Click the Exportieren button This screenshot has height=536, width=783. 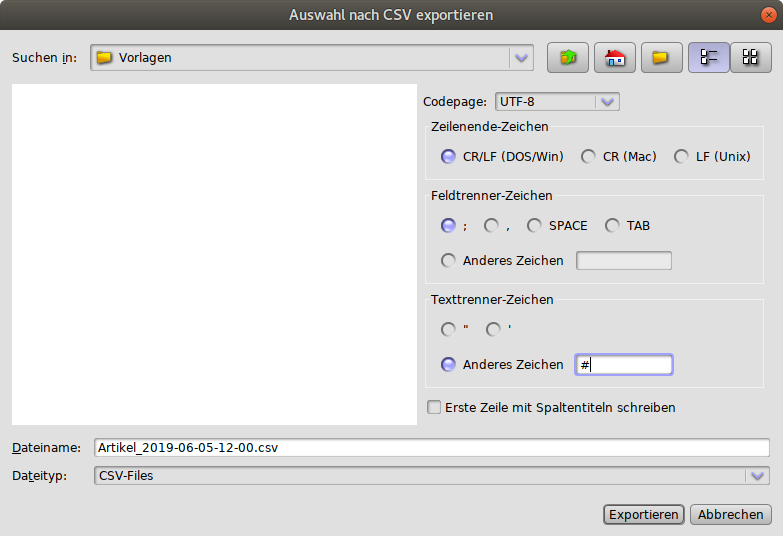(x=644, y=515)
